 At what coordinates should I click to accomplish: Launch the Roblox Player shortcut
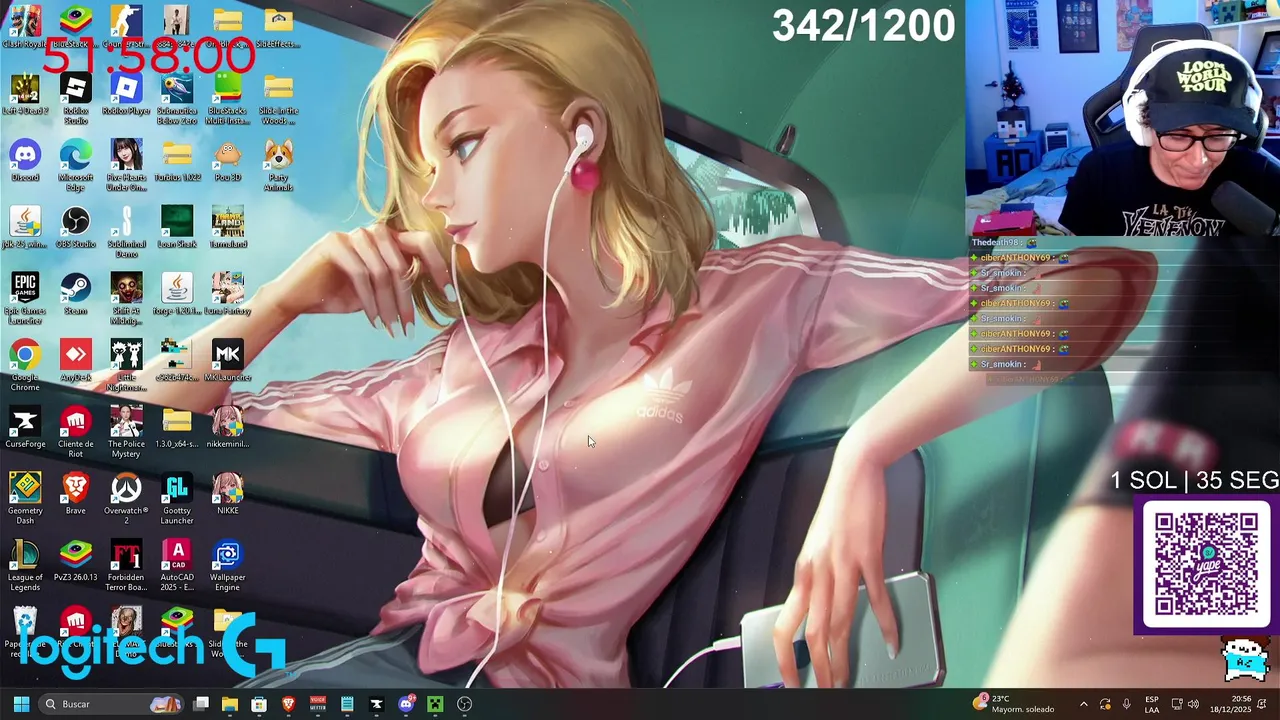(126, 94)
